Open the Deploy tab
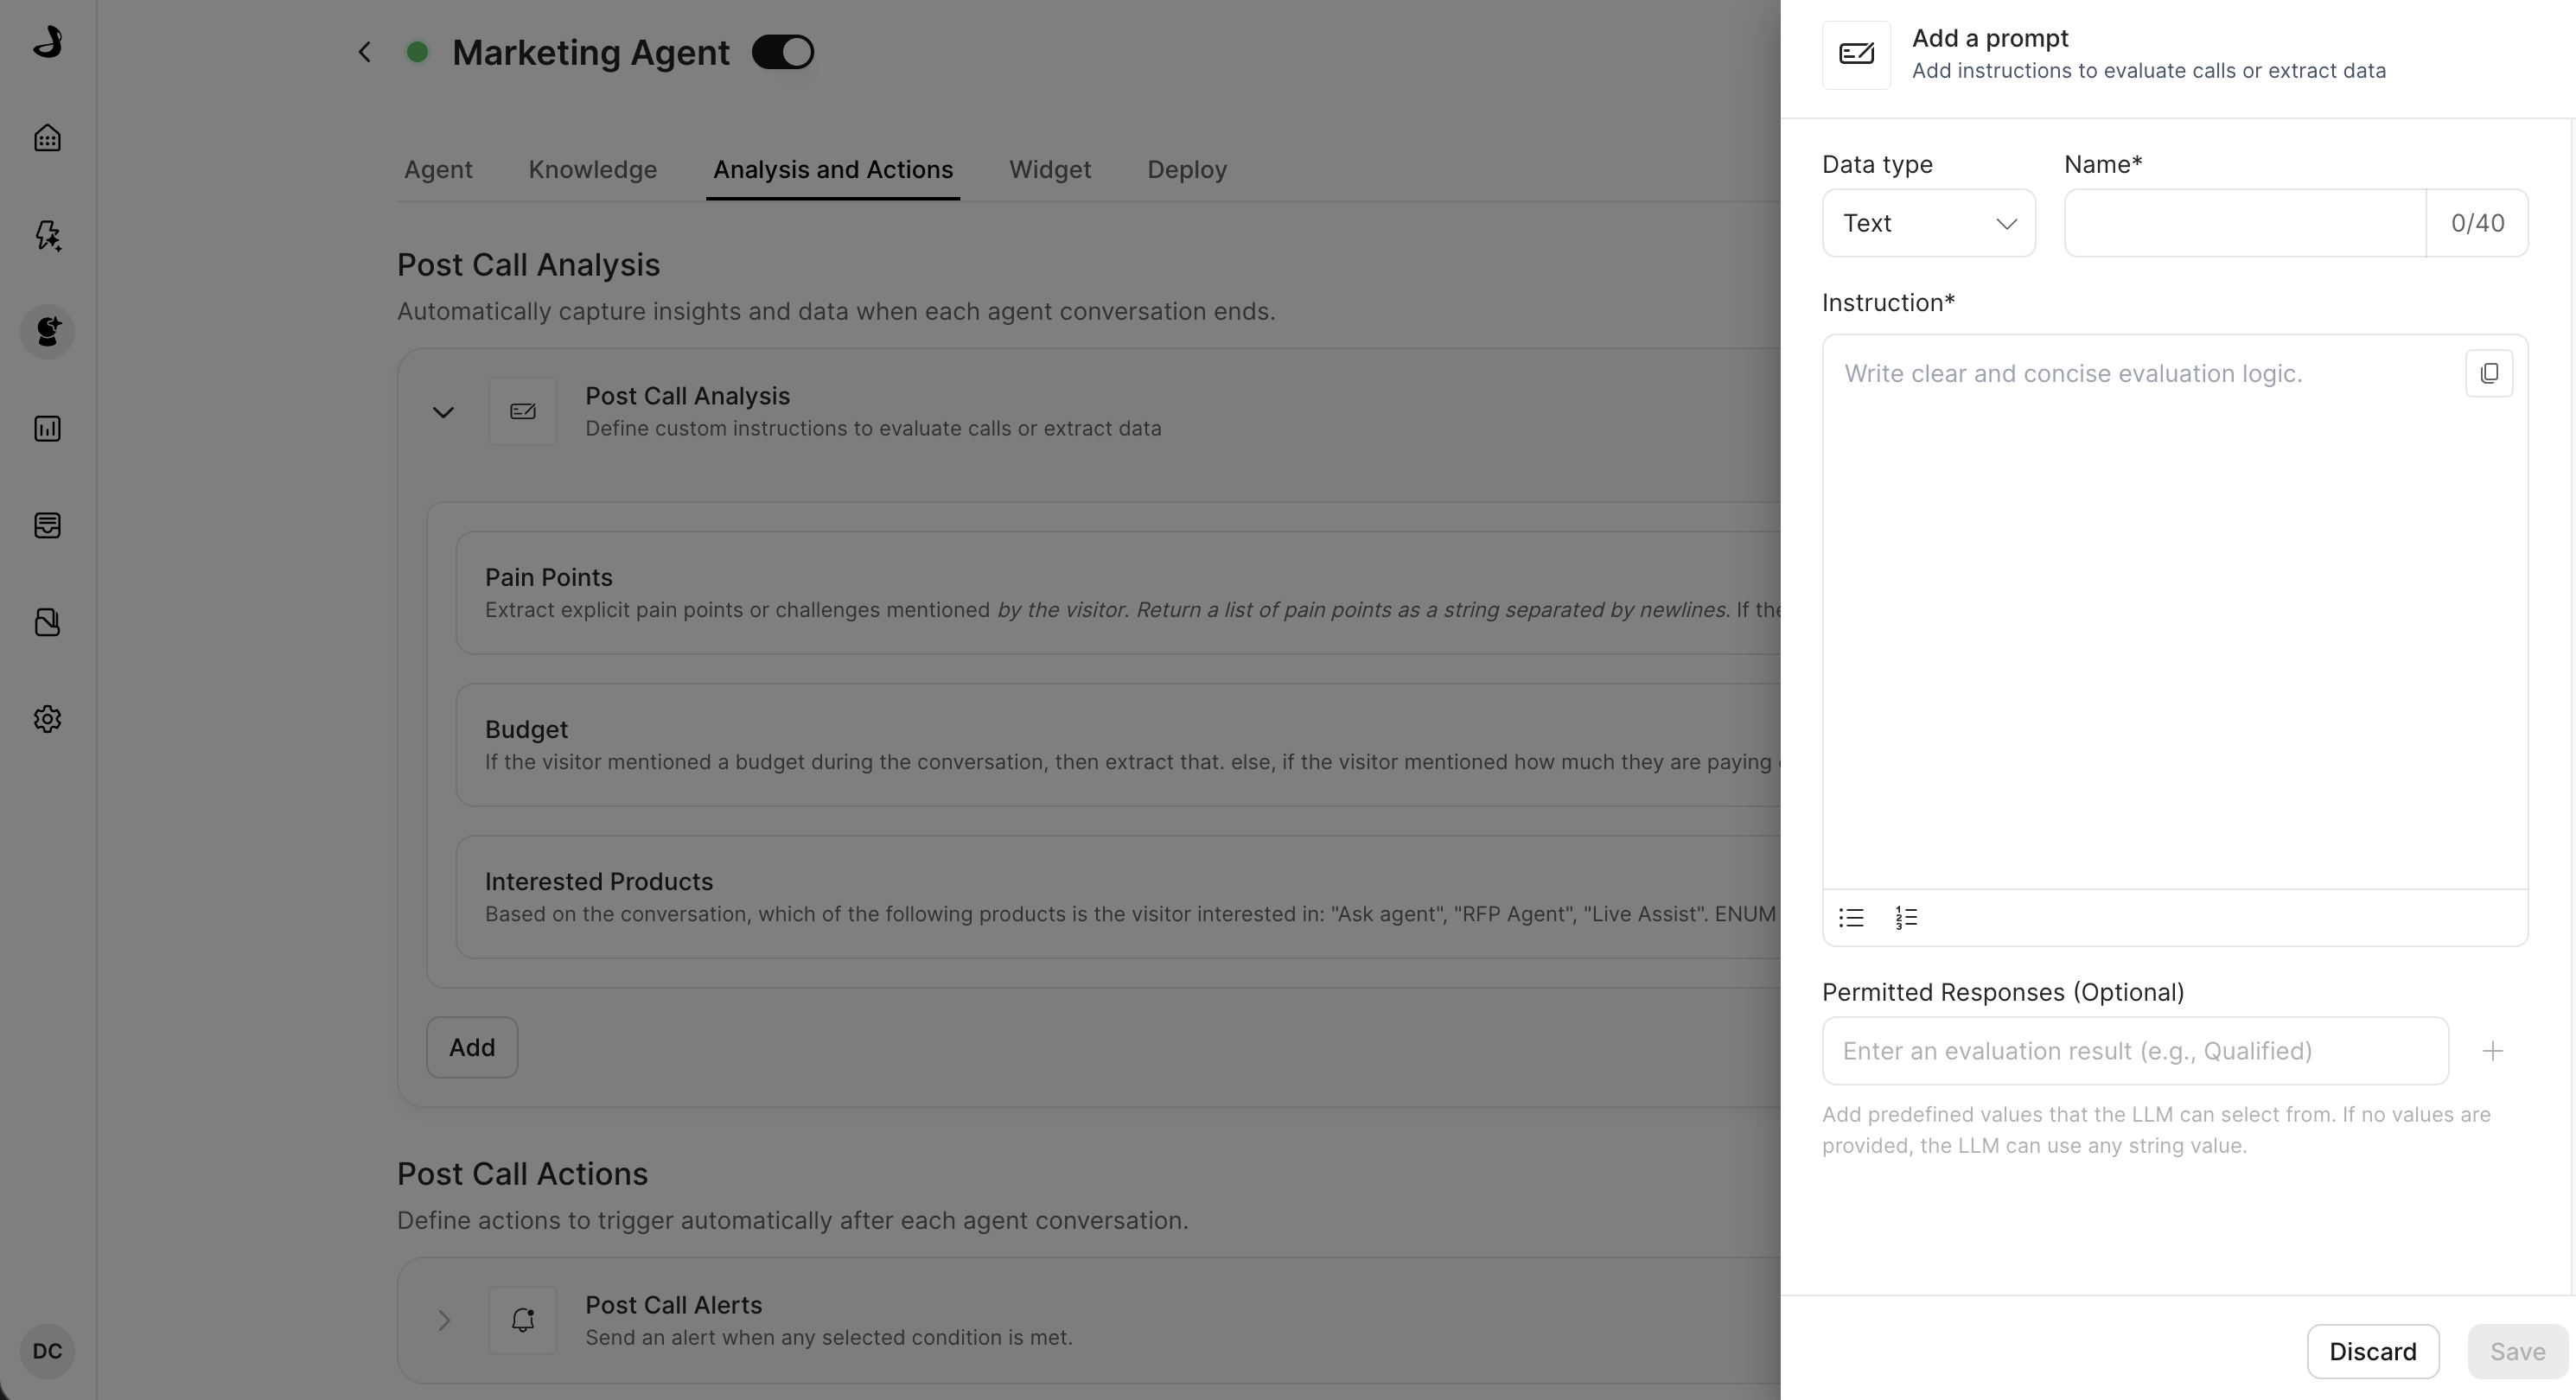Screen dimensions: 2576x1400 point(1187,170)
